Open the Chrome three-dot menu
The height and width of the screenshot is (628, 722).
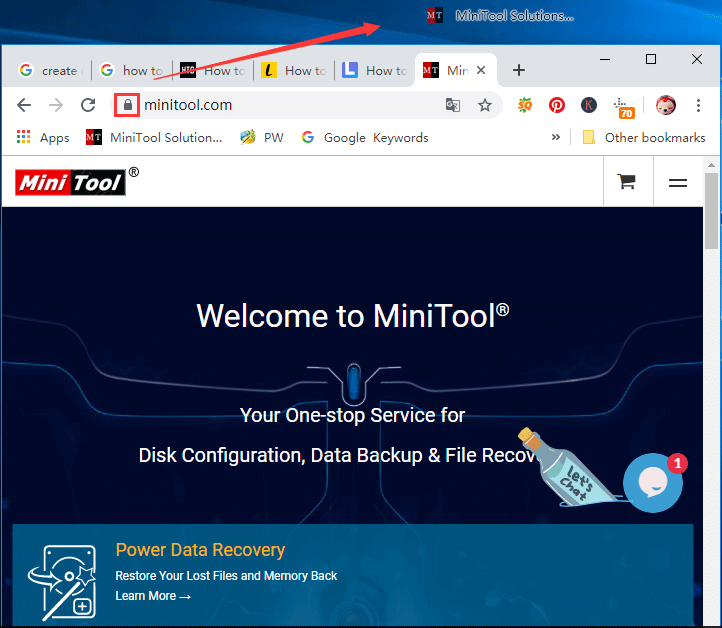(x=698, y=105)
